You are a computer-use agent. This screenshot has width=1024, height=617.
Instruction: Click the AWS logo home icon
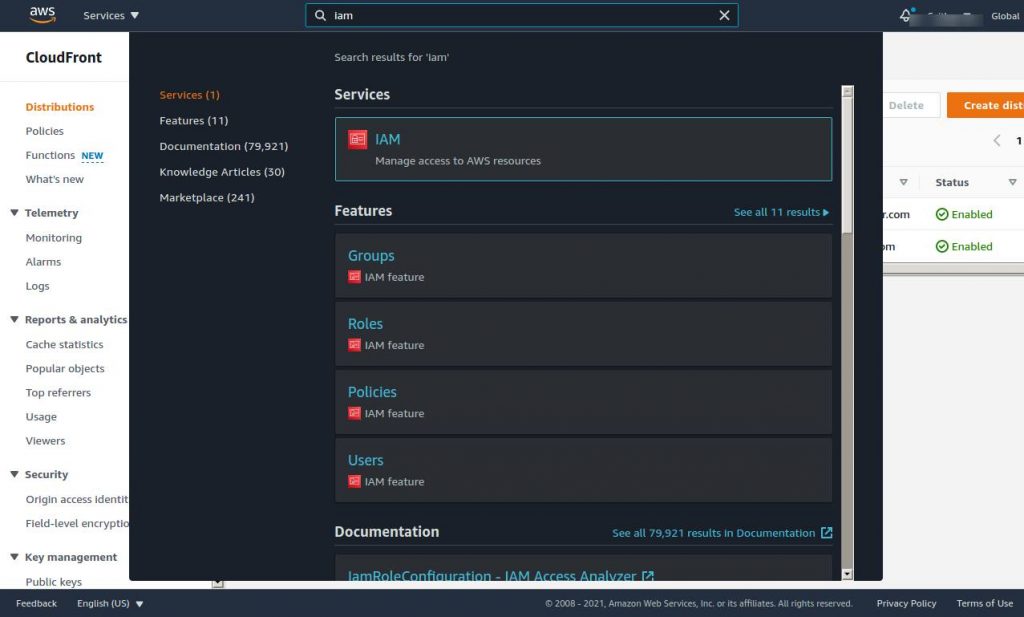(x=42, y=15)
